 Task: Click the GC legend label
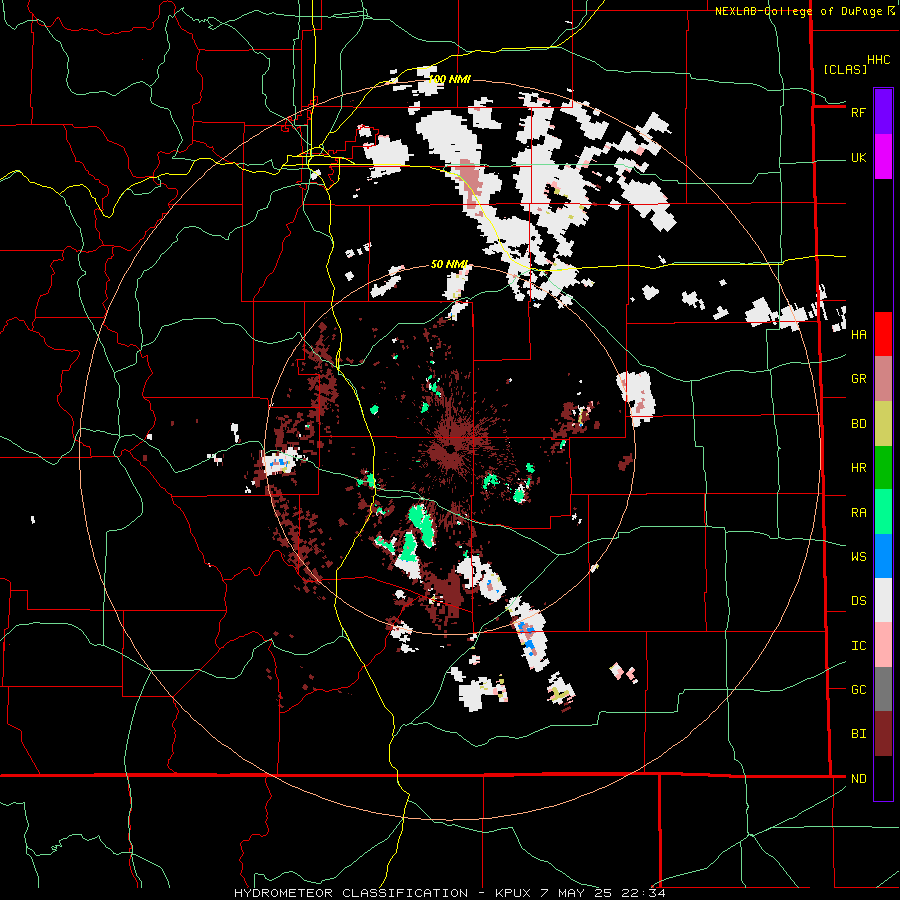click(x=858, y=689)
